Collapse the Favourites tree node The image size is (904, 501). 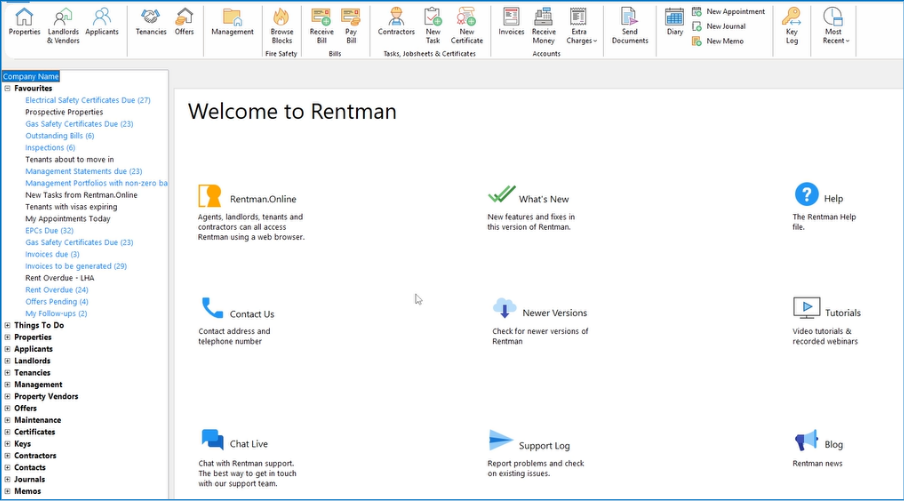[x=7, y=88]
